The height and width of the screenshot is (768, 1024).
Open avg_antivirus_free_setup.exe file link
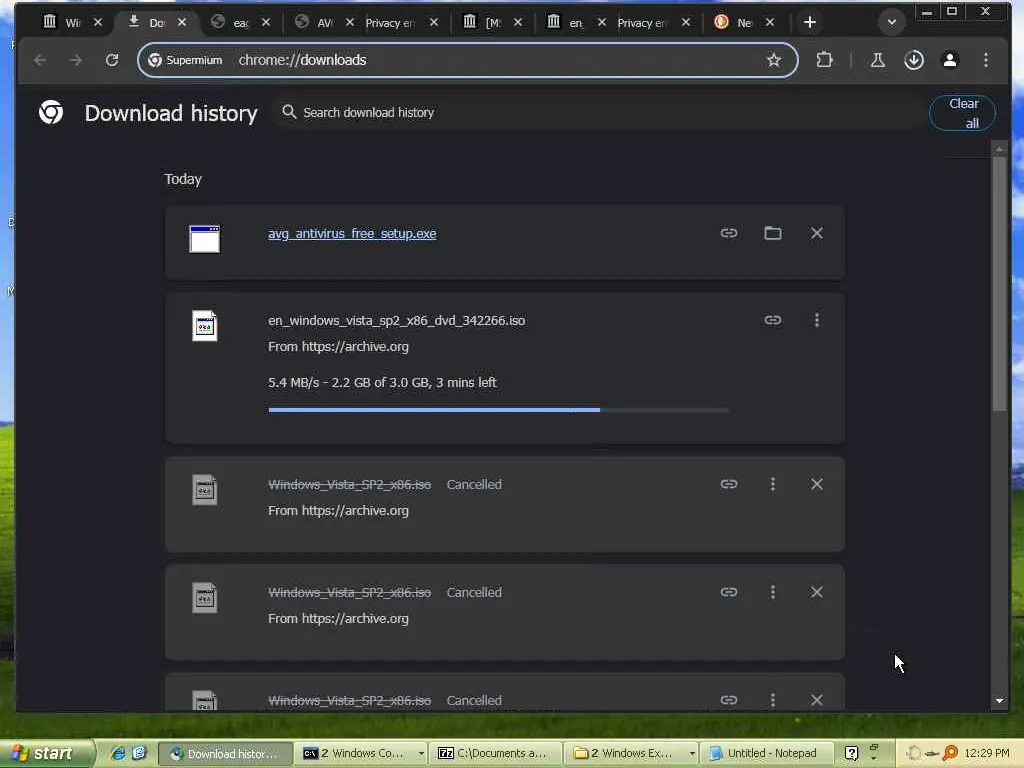(352, 234)
